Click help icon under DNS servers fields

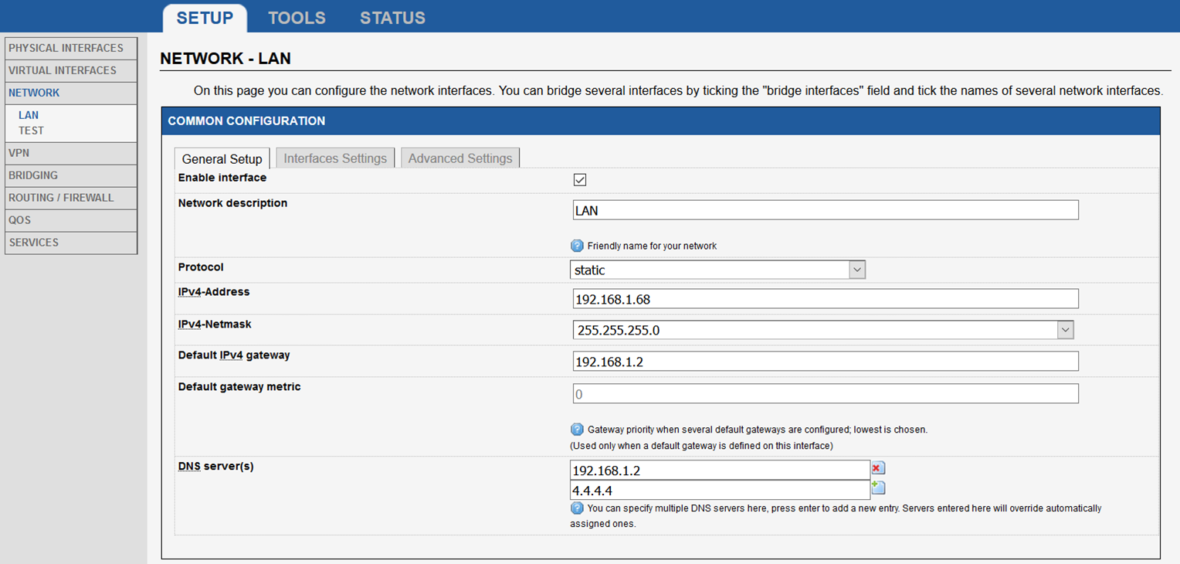click(577, 508)
